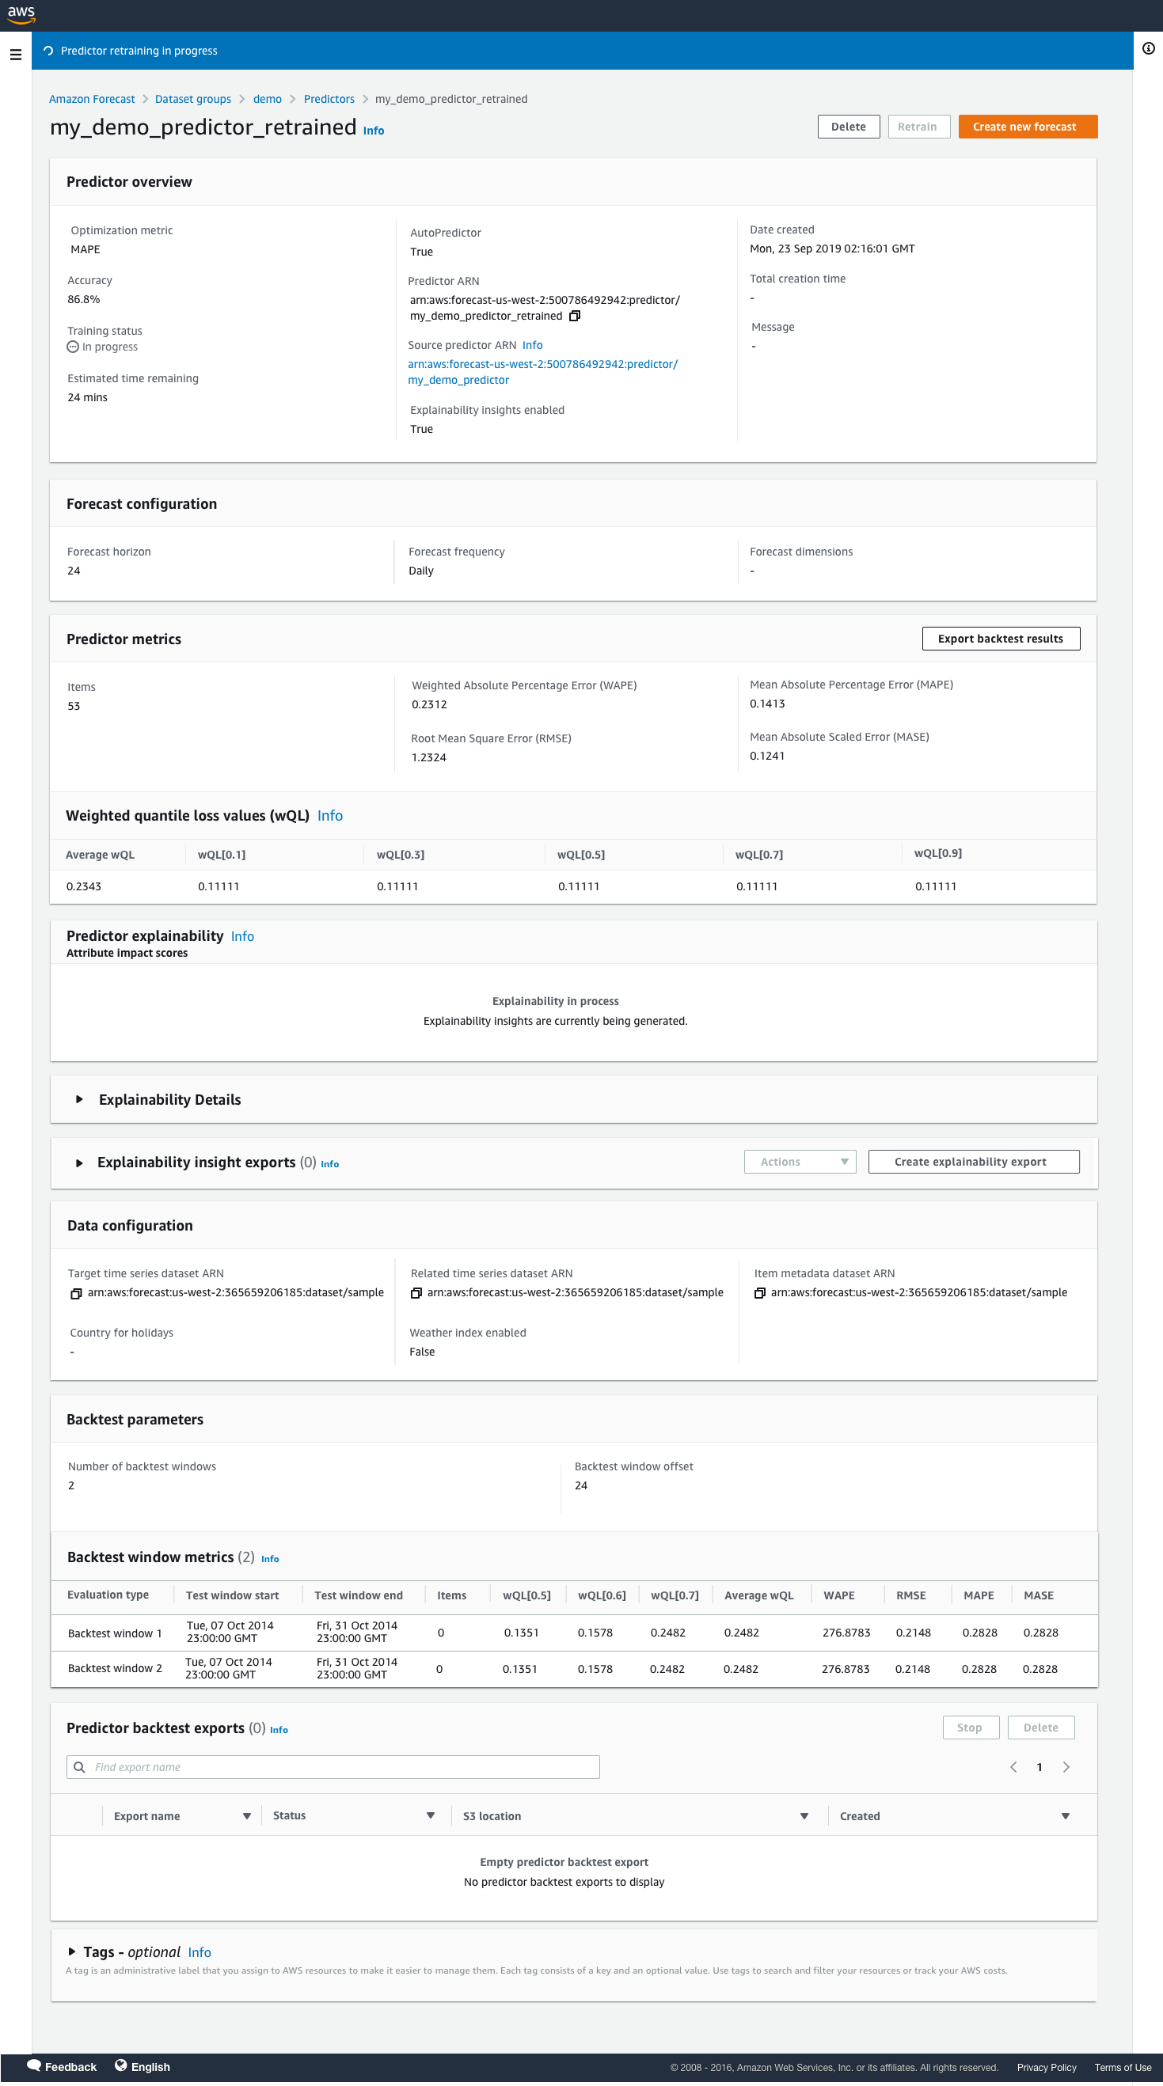This screenshot has height=2086, width=1163.
Task: Click the Delete predictor button
Action: pyautogui.click(x=848, y=127)
